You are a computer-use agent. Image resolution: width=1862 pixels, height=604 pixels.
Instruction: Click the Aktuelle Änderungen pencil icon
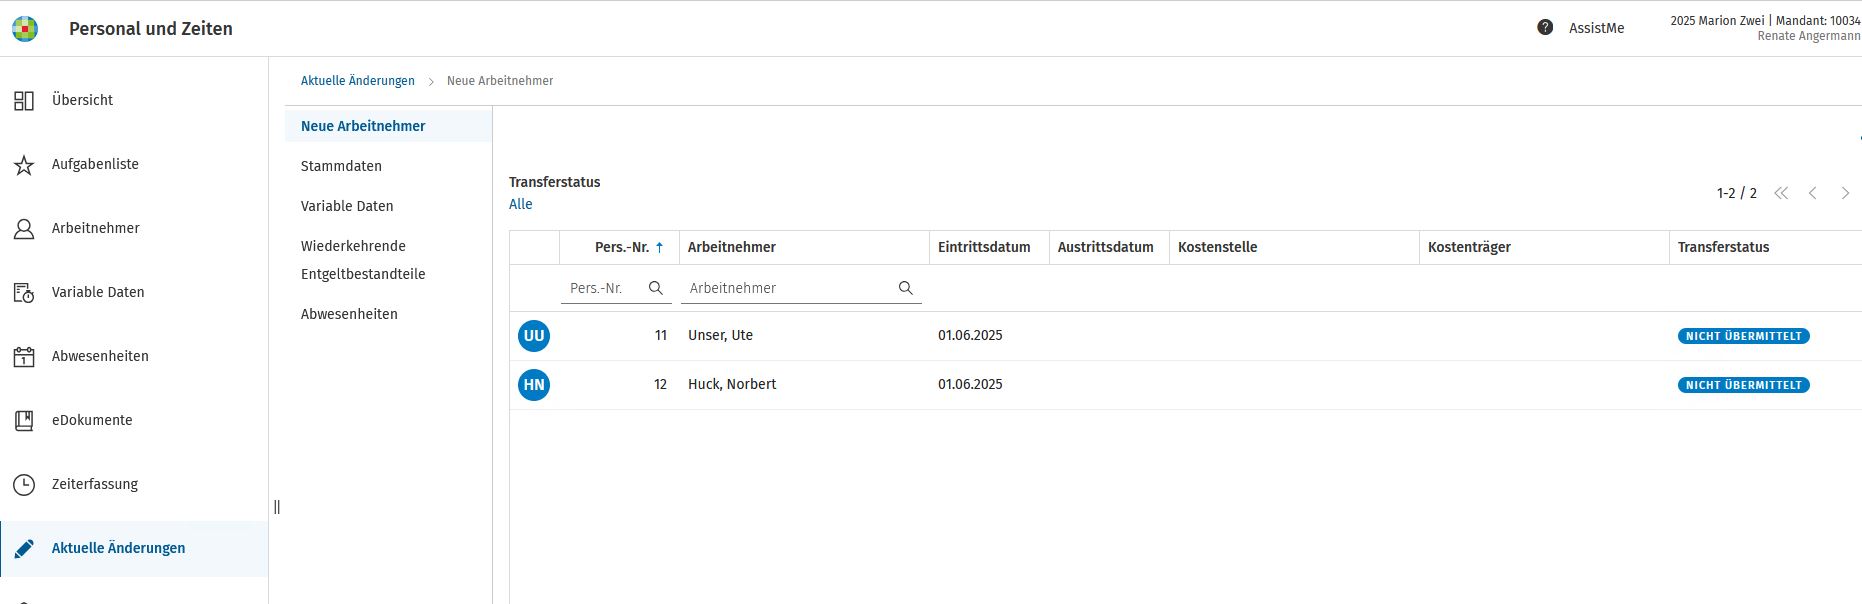pos(24,548)
